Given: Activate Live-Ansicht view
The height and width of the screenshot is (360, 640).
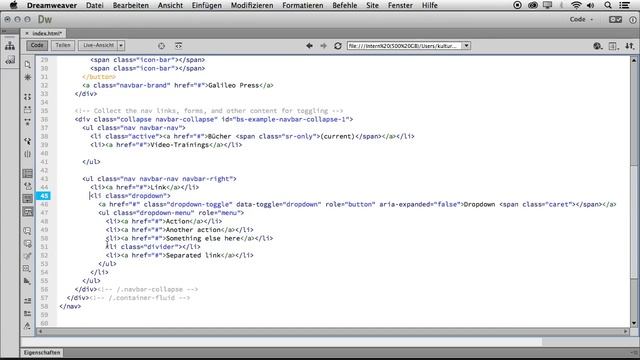Looking at the screenshot, I should pyautogui.click(x=98, y=45).
